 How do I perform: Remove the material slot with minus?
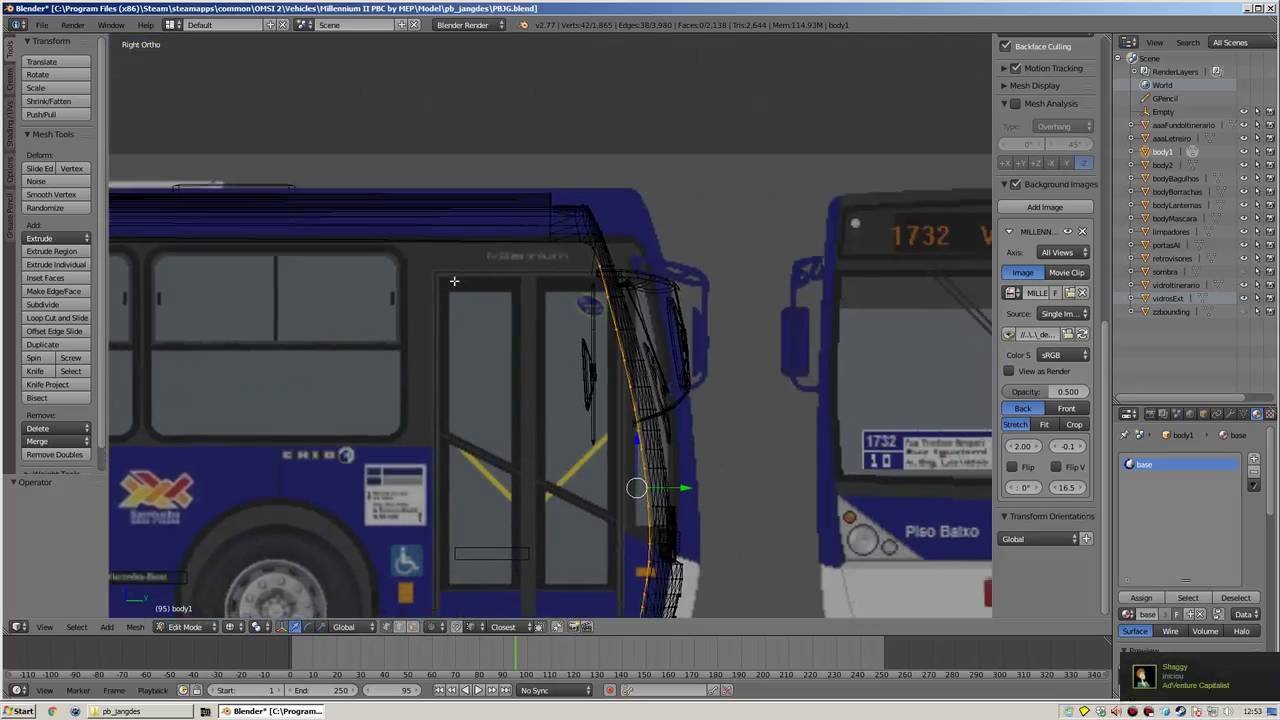[x=1254, y=472]
